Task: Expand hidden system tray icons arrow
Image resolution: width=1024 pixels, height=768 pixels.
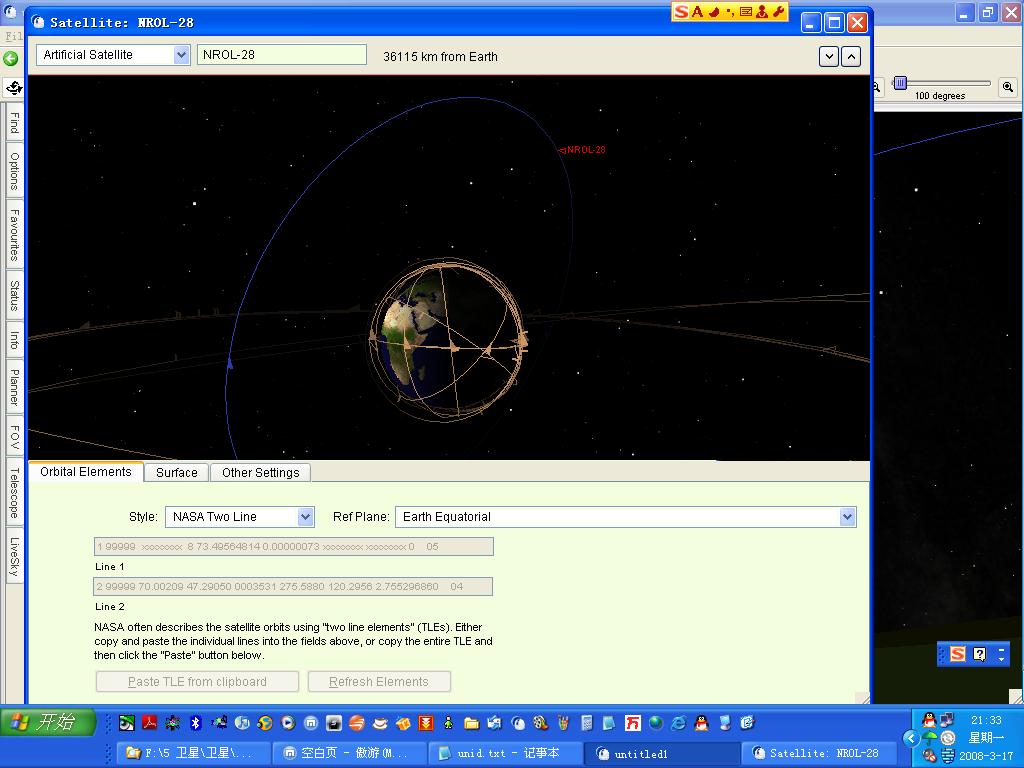Action: tap(911, 739)
